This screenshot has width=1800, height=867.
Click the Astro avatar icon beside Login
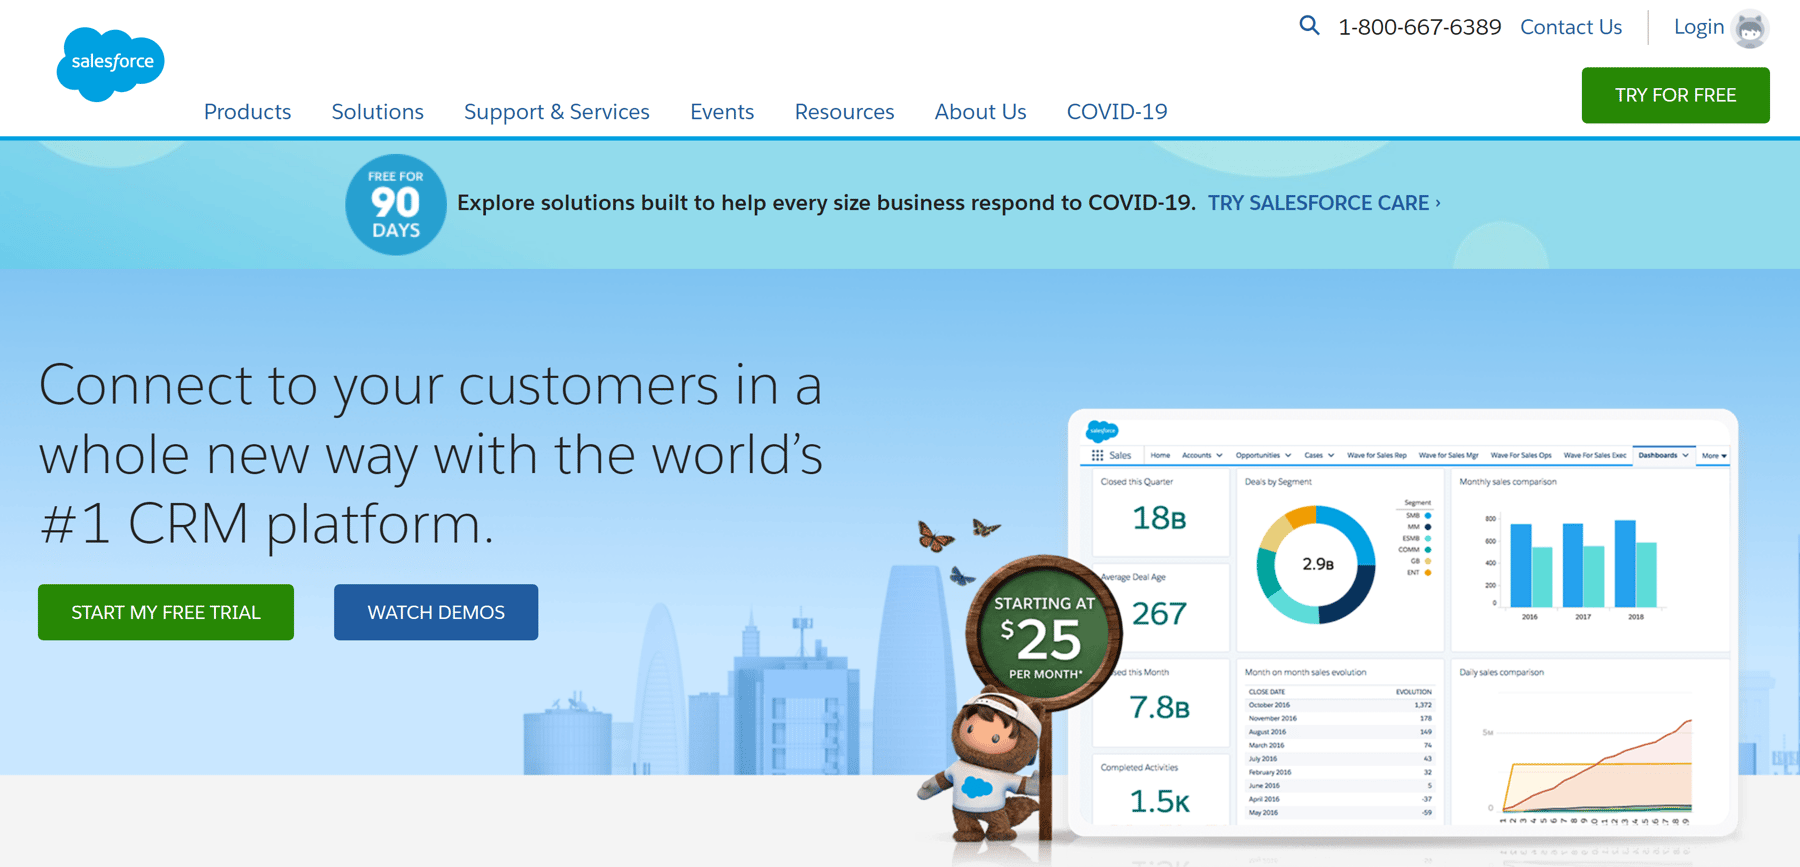point(1750,28)
